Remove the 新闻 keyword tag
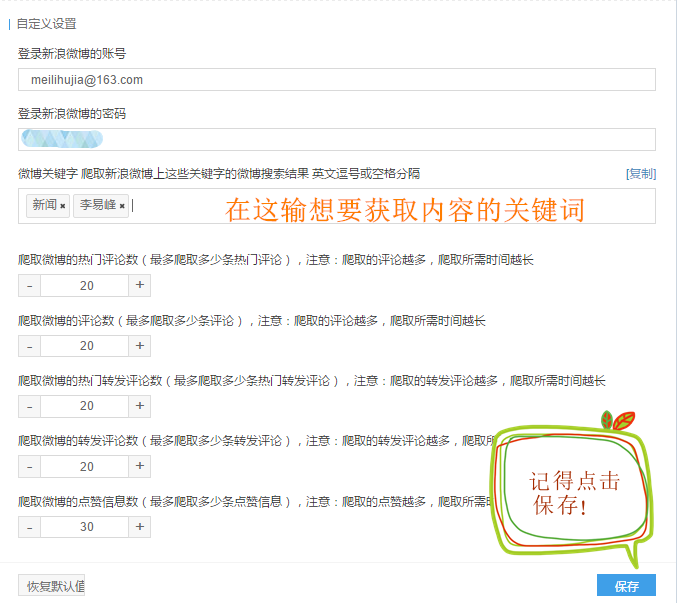This screenshot has width=680, height=603. tap(62, 206)
